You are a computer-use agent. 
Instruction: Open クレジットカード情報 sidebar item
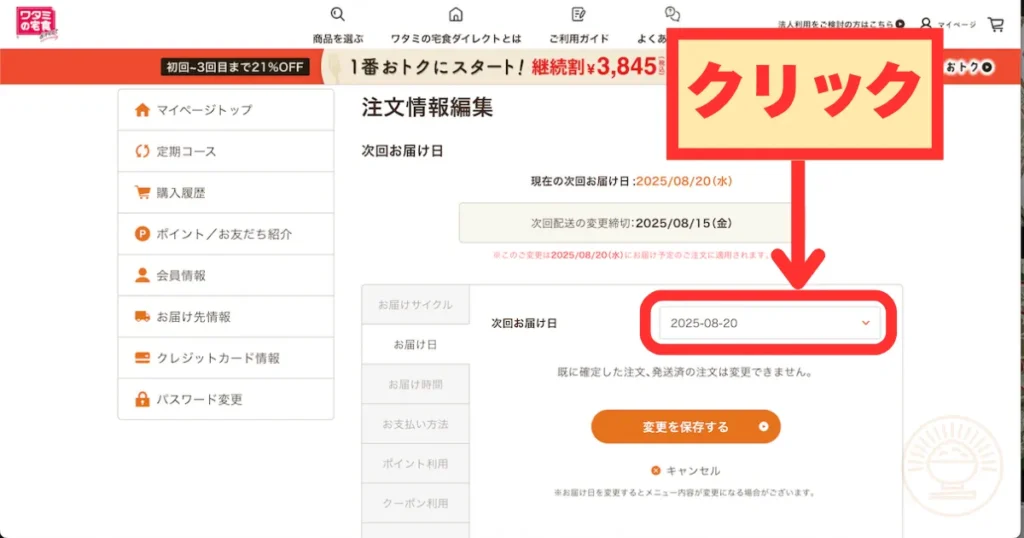click(226, 358)
